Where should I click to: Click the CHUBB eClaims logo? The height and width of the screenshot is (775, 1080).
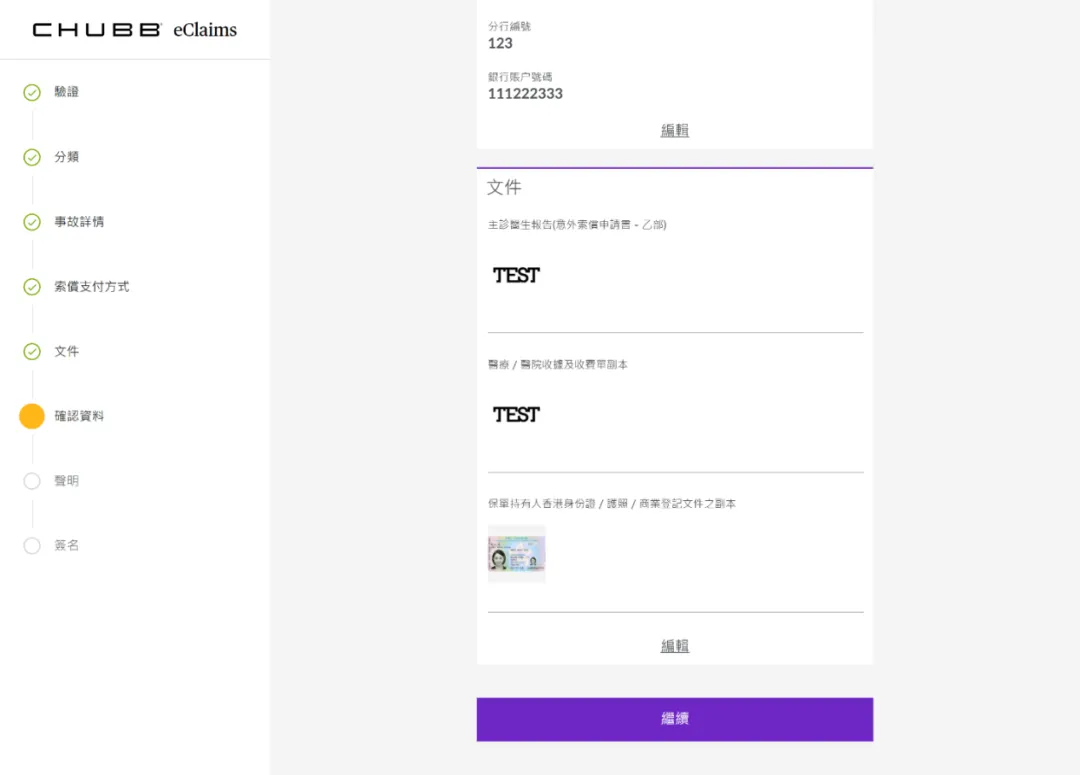pyautogui.click(x=135, y=30)
